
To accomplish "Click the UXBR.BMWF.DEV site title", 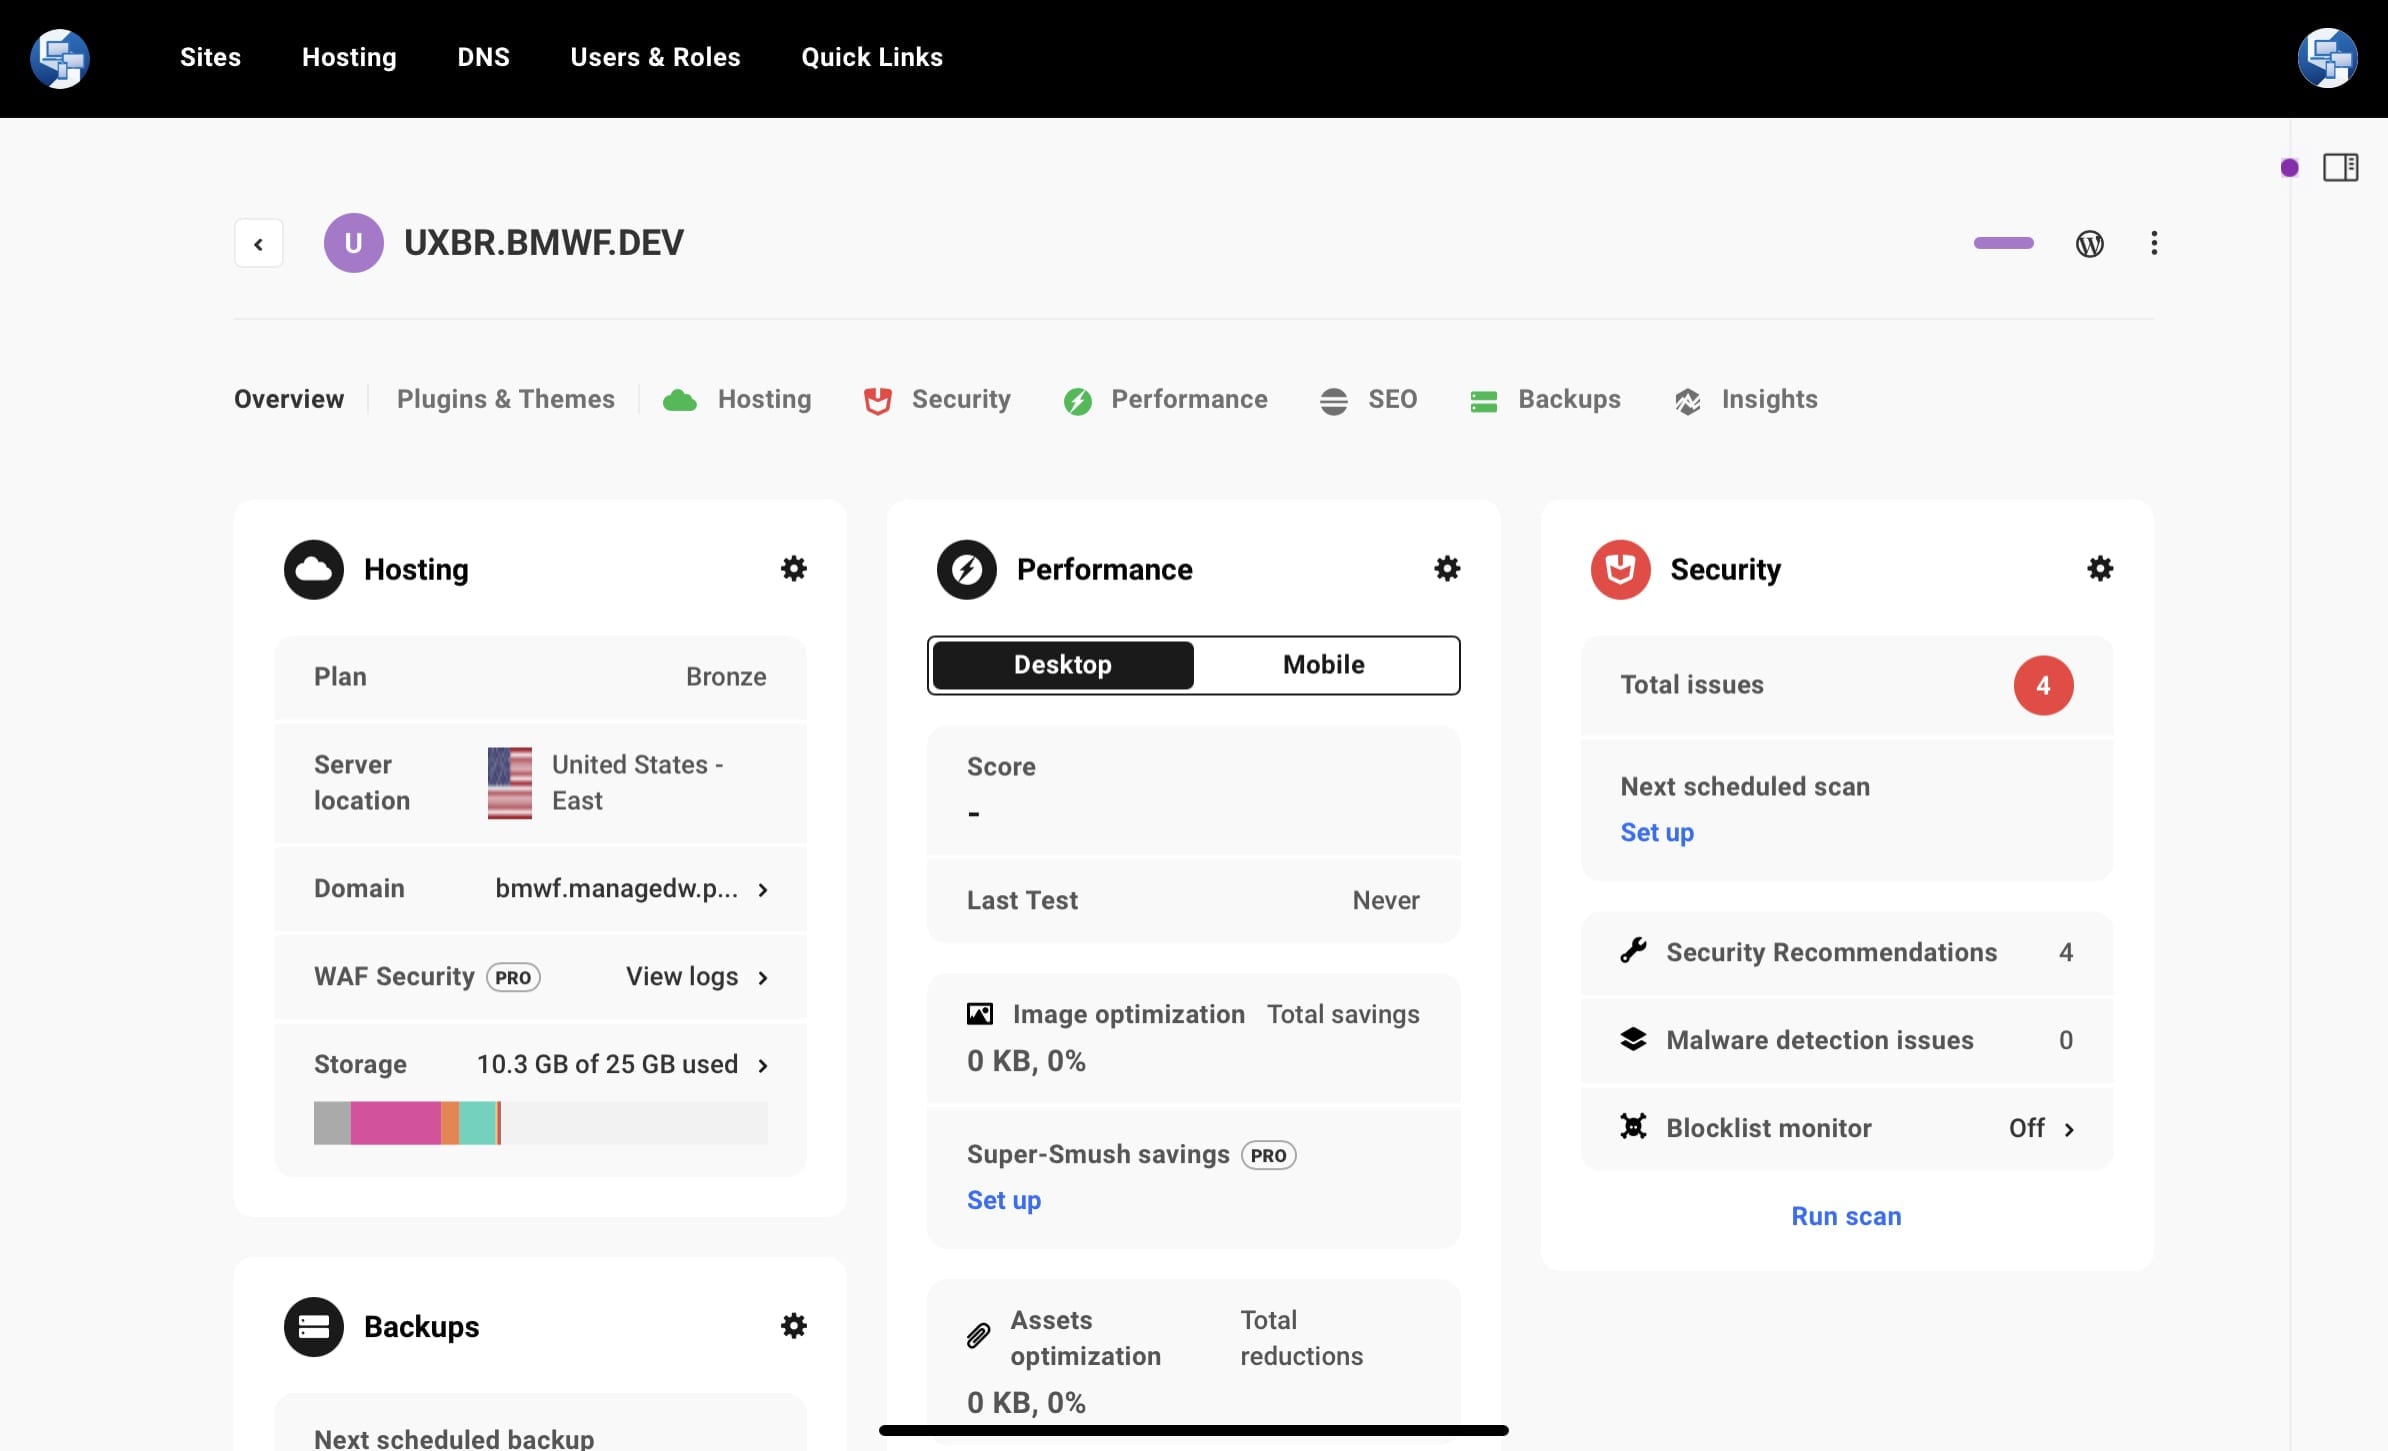I will (x=544, y=242).
